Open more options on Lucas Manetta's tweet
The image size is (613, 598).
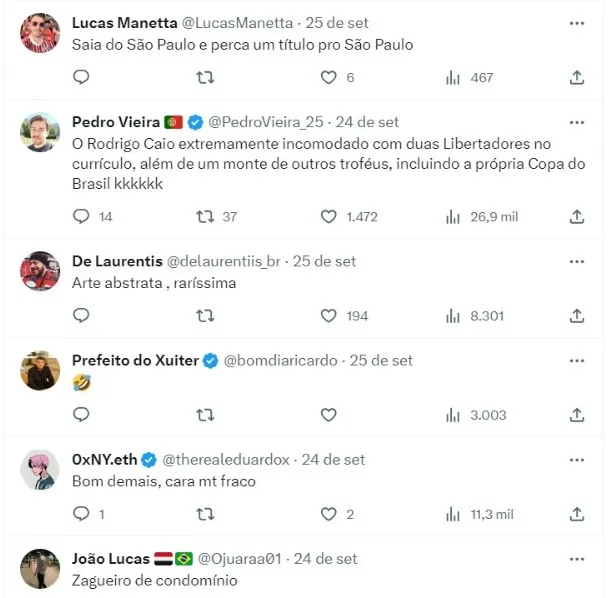(577, 22)
